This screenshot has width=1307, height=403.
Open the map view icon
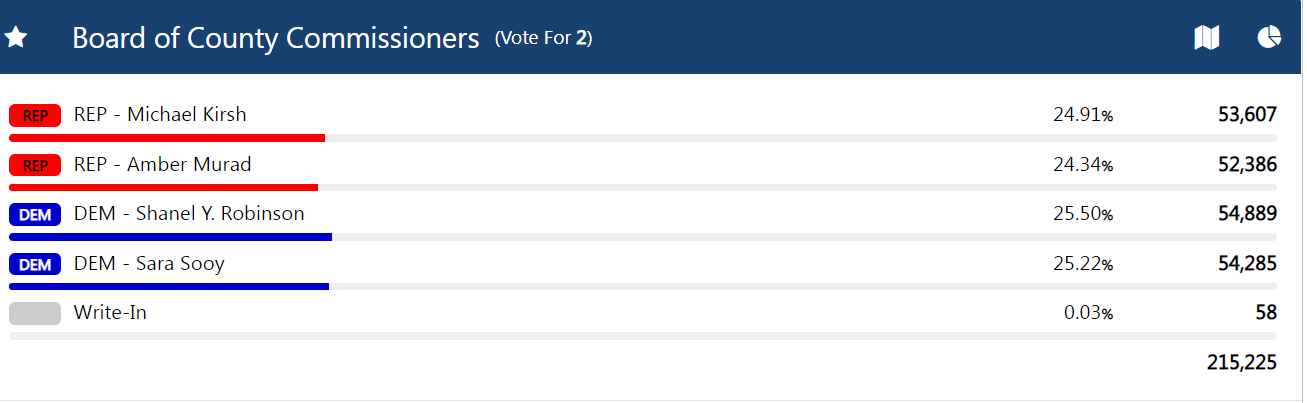[x=1207, y=38]
